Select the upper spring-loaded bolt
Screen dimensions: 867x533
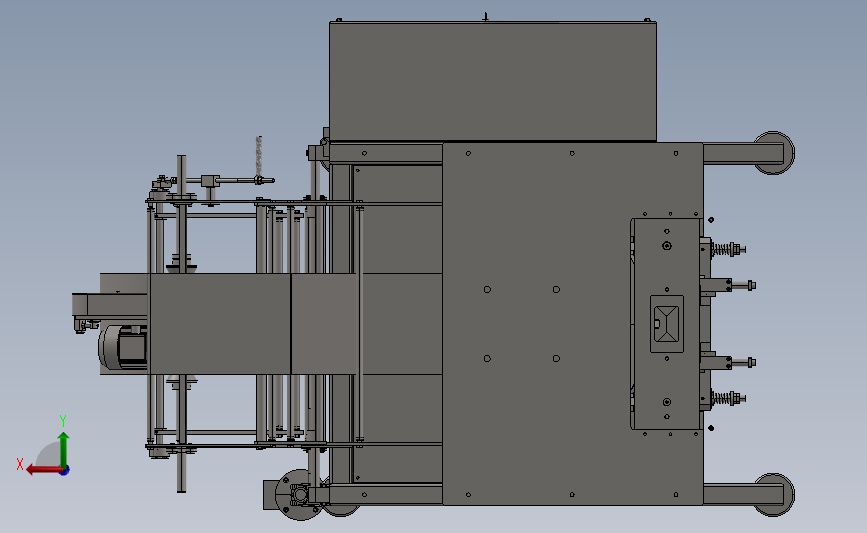coord(728,249)
